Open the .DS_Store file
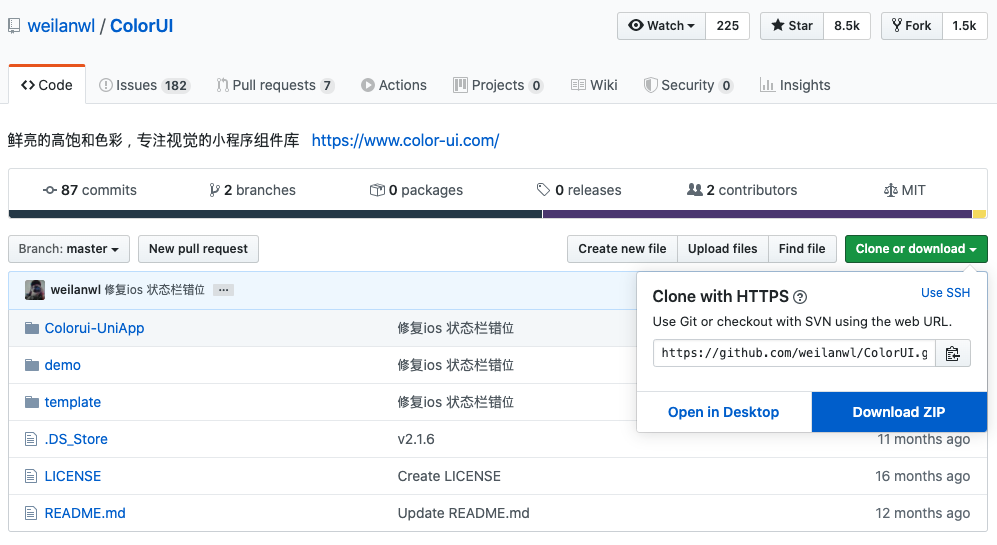The height and width of the screenshot is (545, 997). (76, 439)
